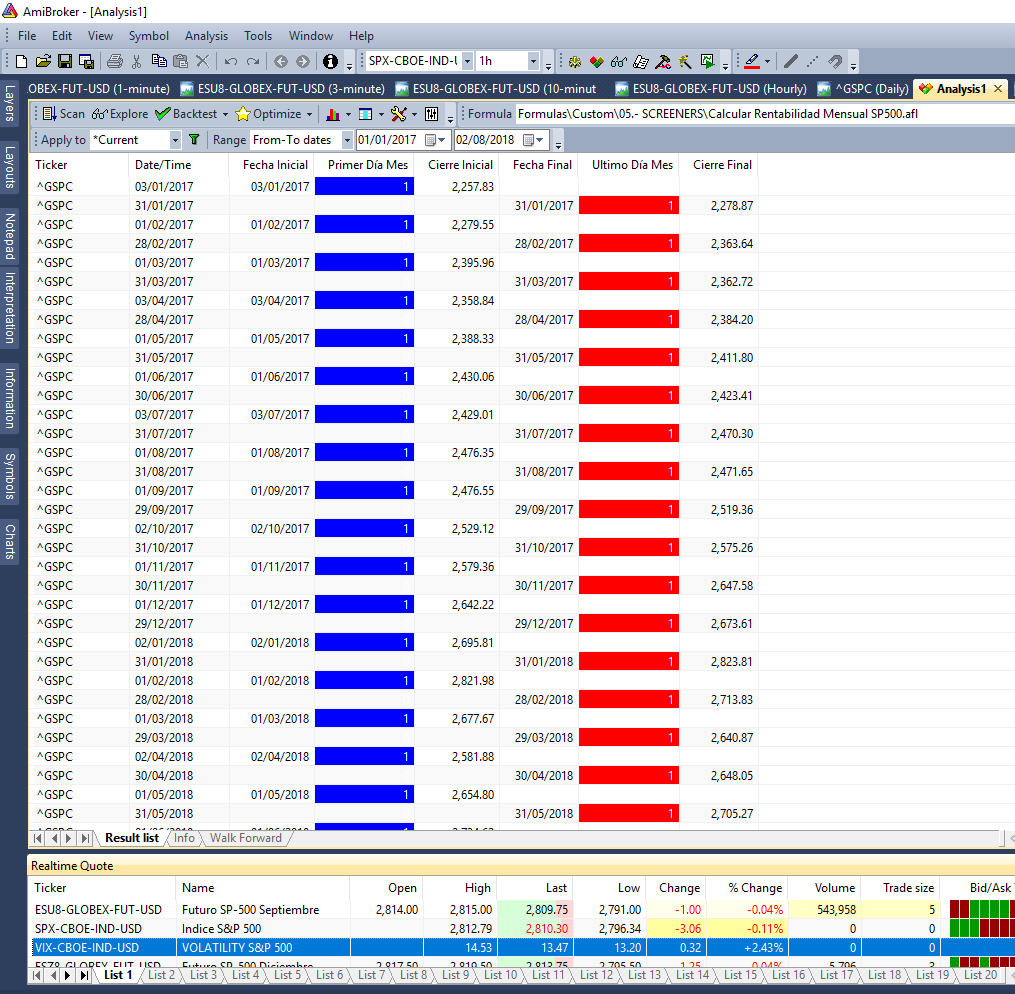Switch to ^GSPC (Daily) tab
Screen dimensions: 1015x994
click(x=863, y=89)
